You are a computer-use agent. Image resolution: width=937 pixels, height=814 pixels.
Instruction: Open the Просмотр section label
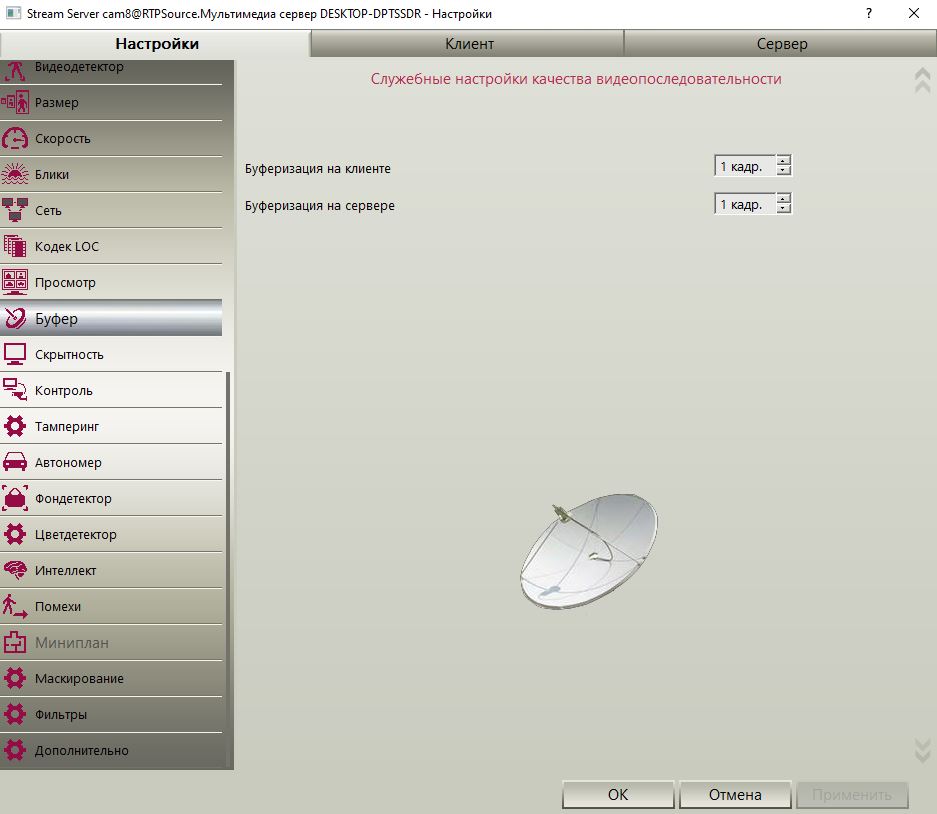point(65,282)
